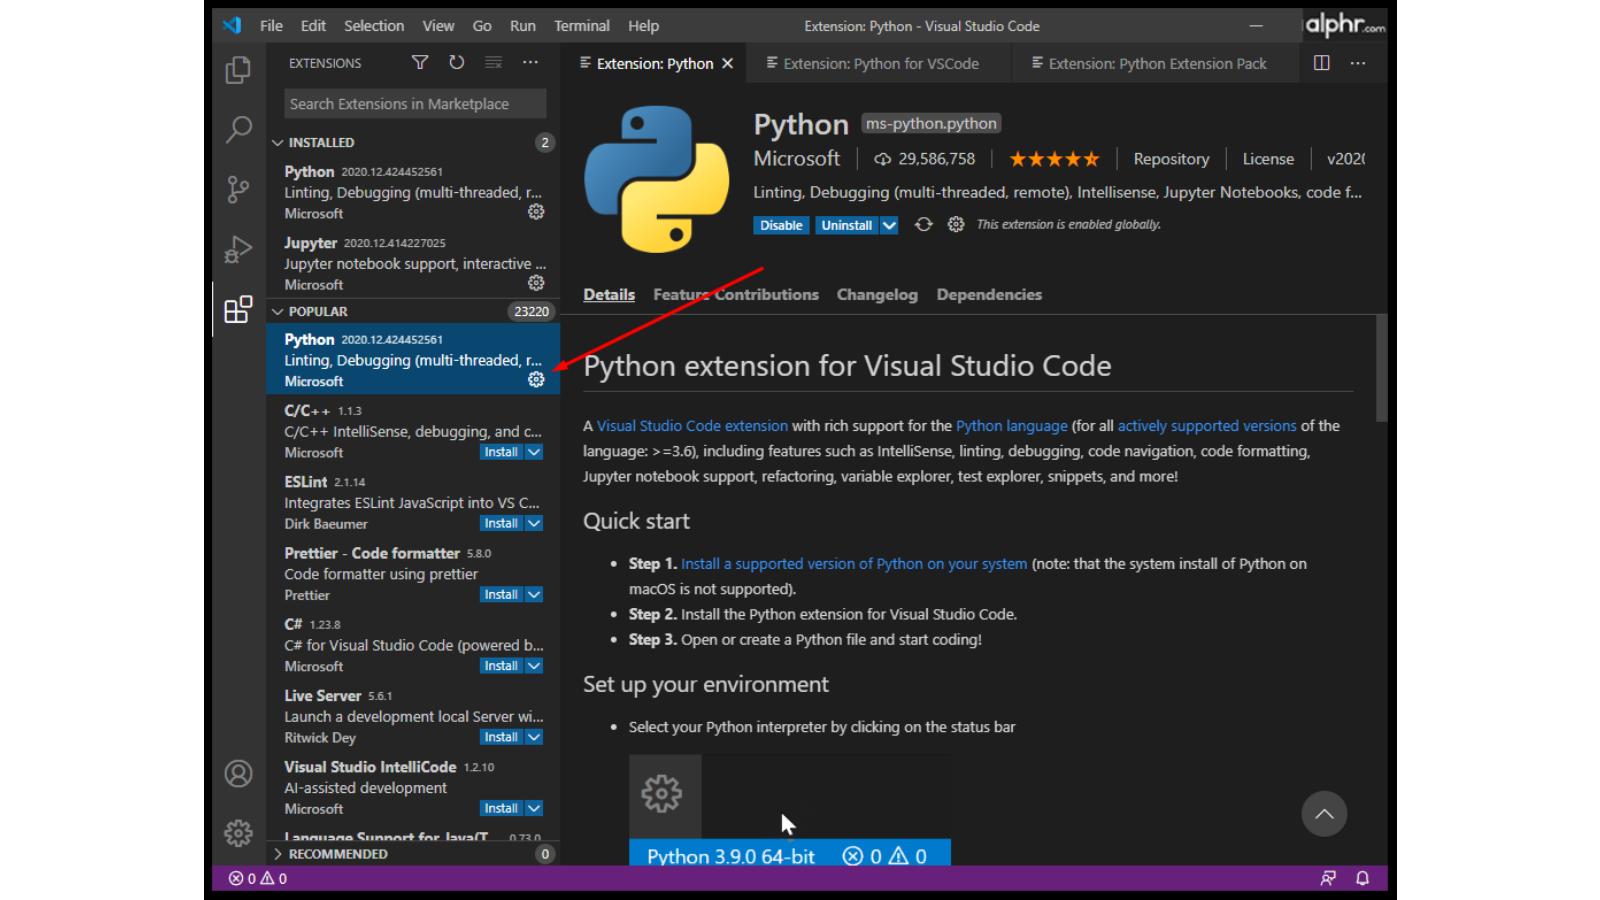Install the C/C++ extension
This screenshot has width=1600, height=900.
click(x=501, y=452)
